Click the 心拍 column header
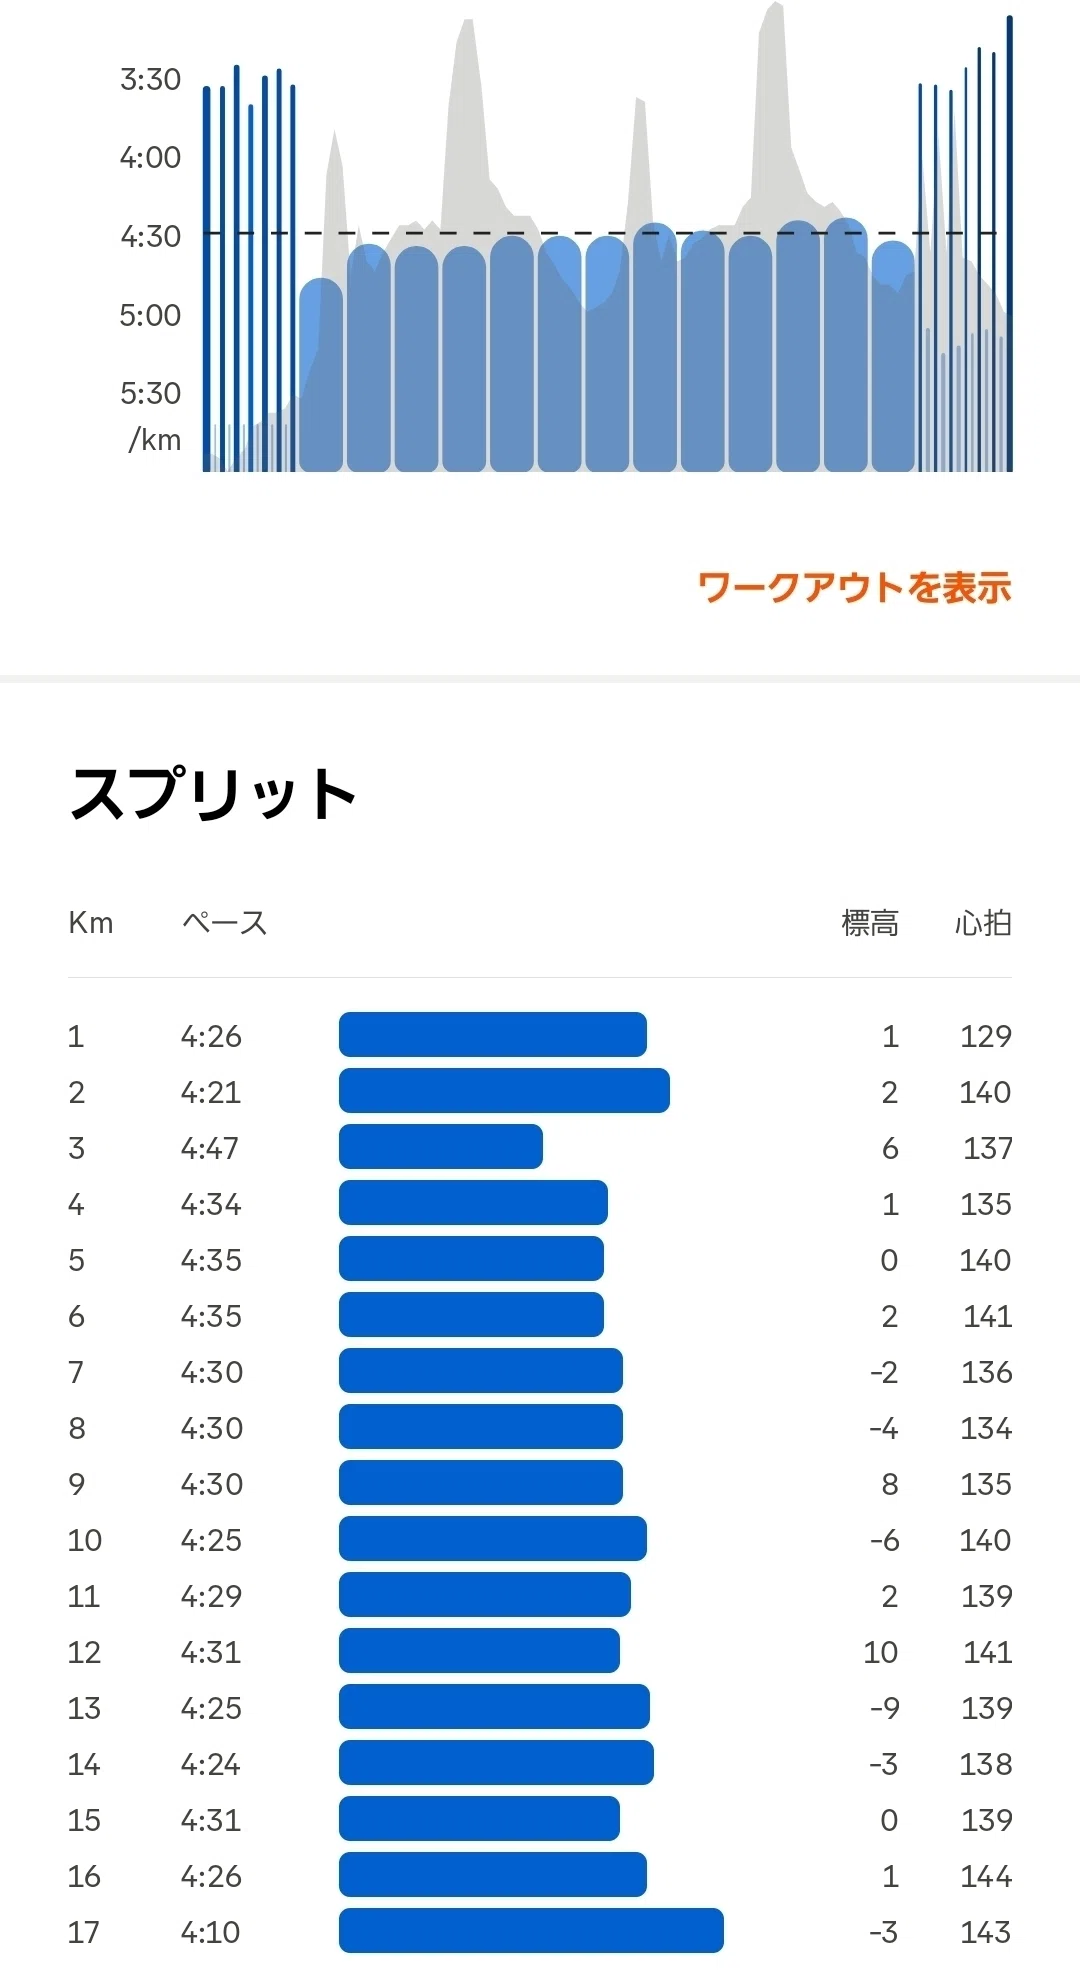The height and width of the screenshot is (1978, 1080). pos(983,922)
